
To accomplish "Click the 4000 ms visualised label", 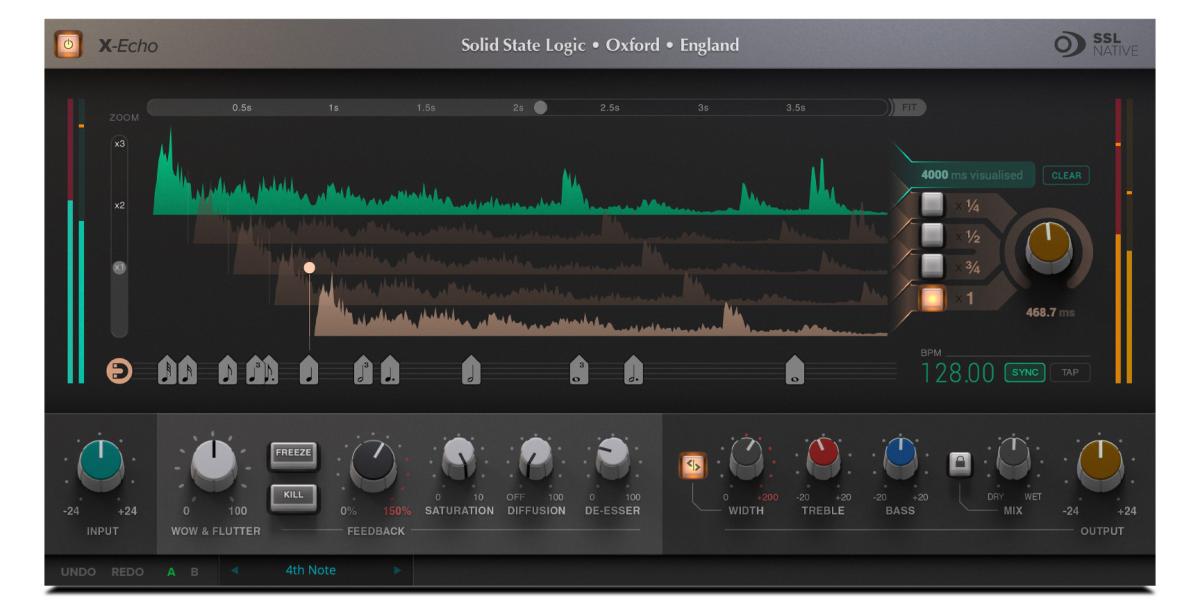I will pos(972,176).
